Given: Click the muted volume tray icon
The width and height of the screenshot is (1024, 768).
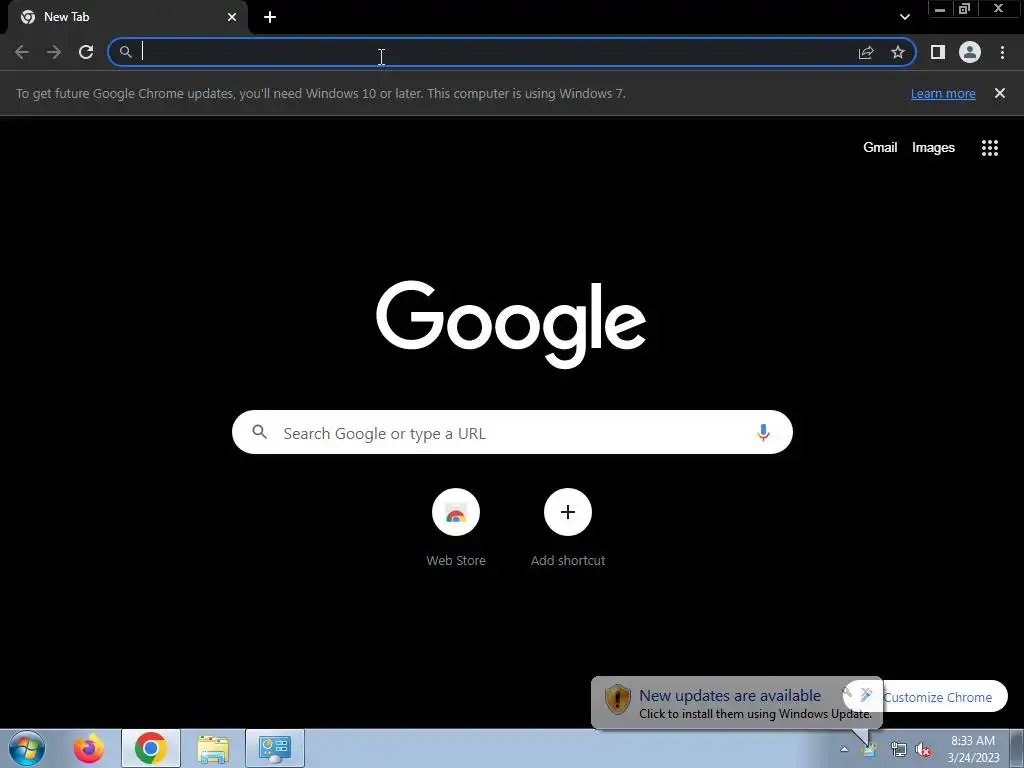Looking at the screenshot, I should (x=923, y=749).
